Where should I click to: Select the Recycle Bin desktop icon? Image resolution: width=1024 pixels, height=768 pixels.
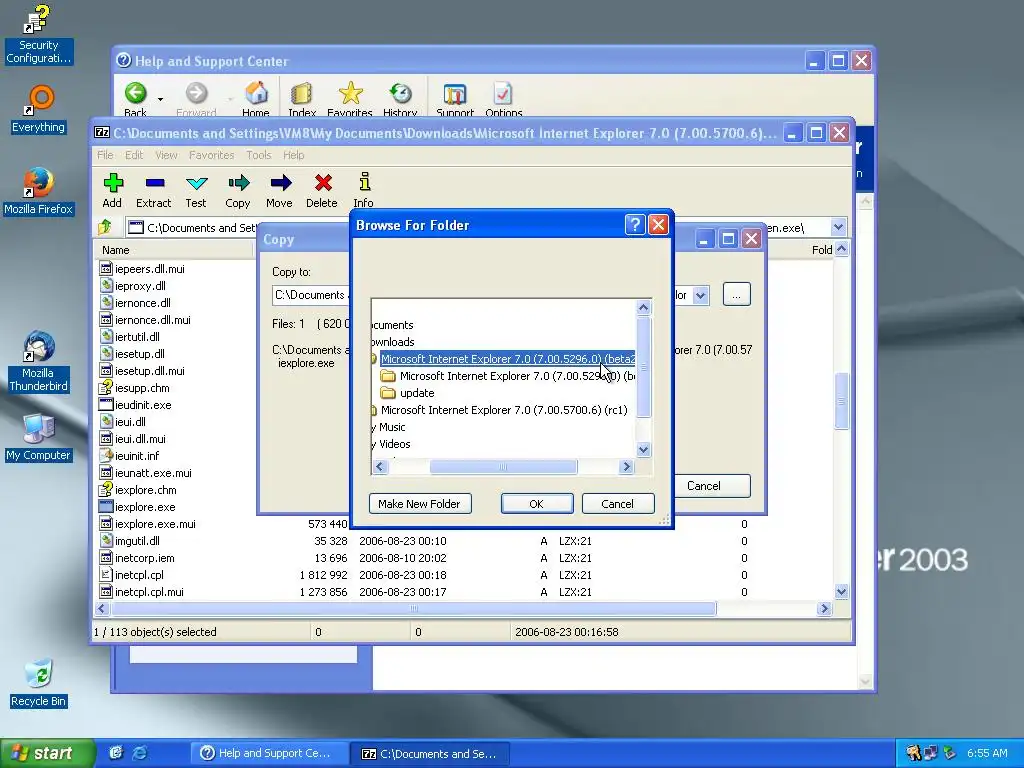[x=38, y=683]
